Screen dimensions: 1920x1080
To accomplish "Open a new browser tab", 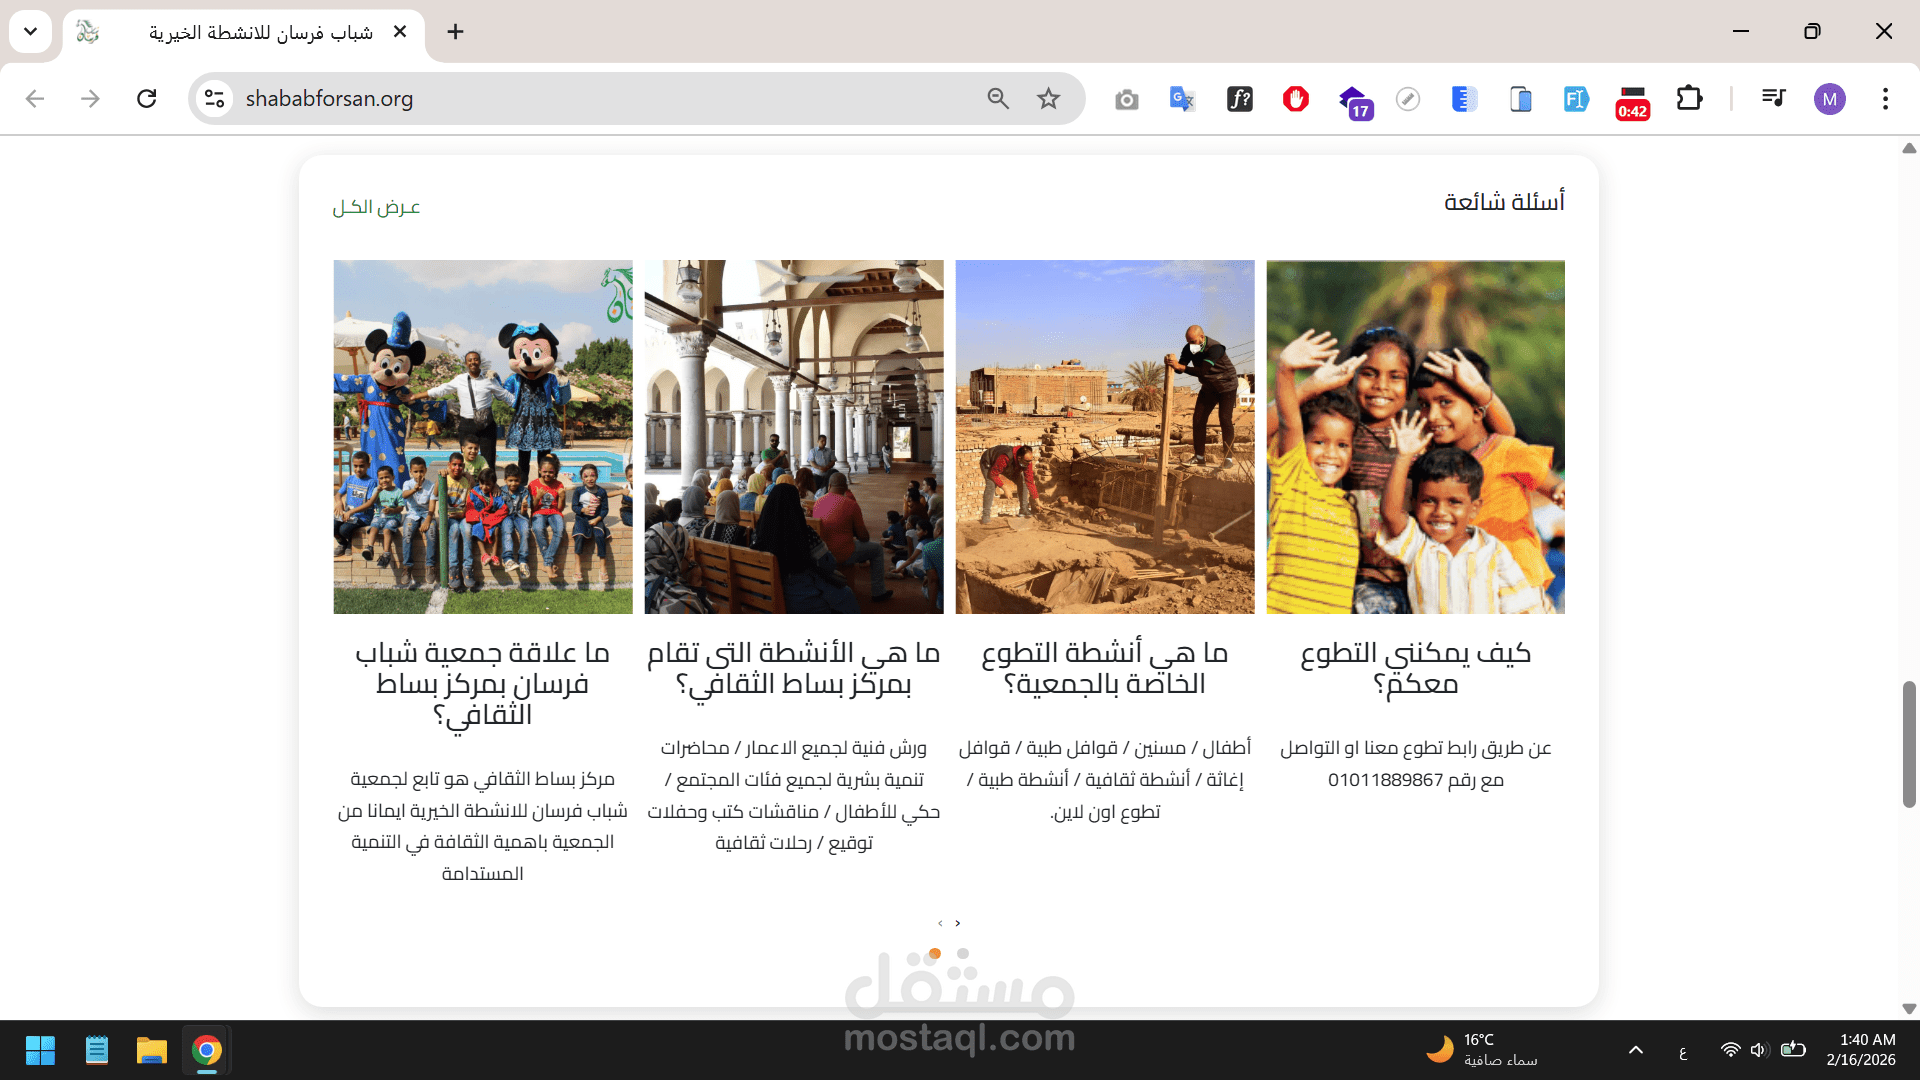I will 455,32.
